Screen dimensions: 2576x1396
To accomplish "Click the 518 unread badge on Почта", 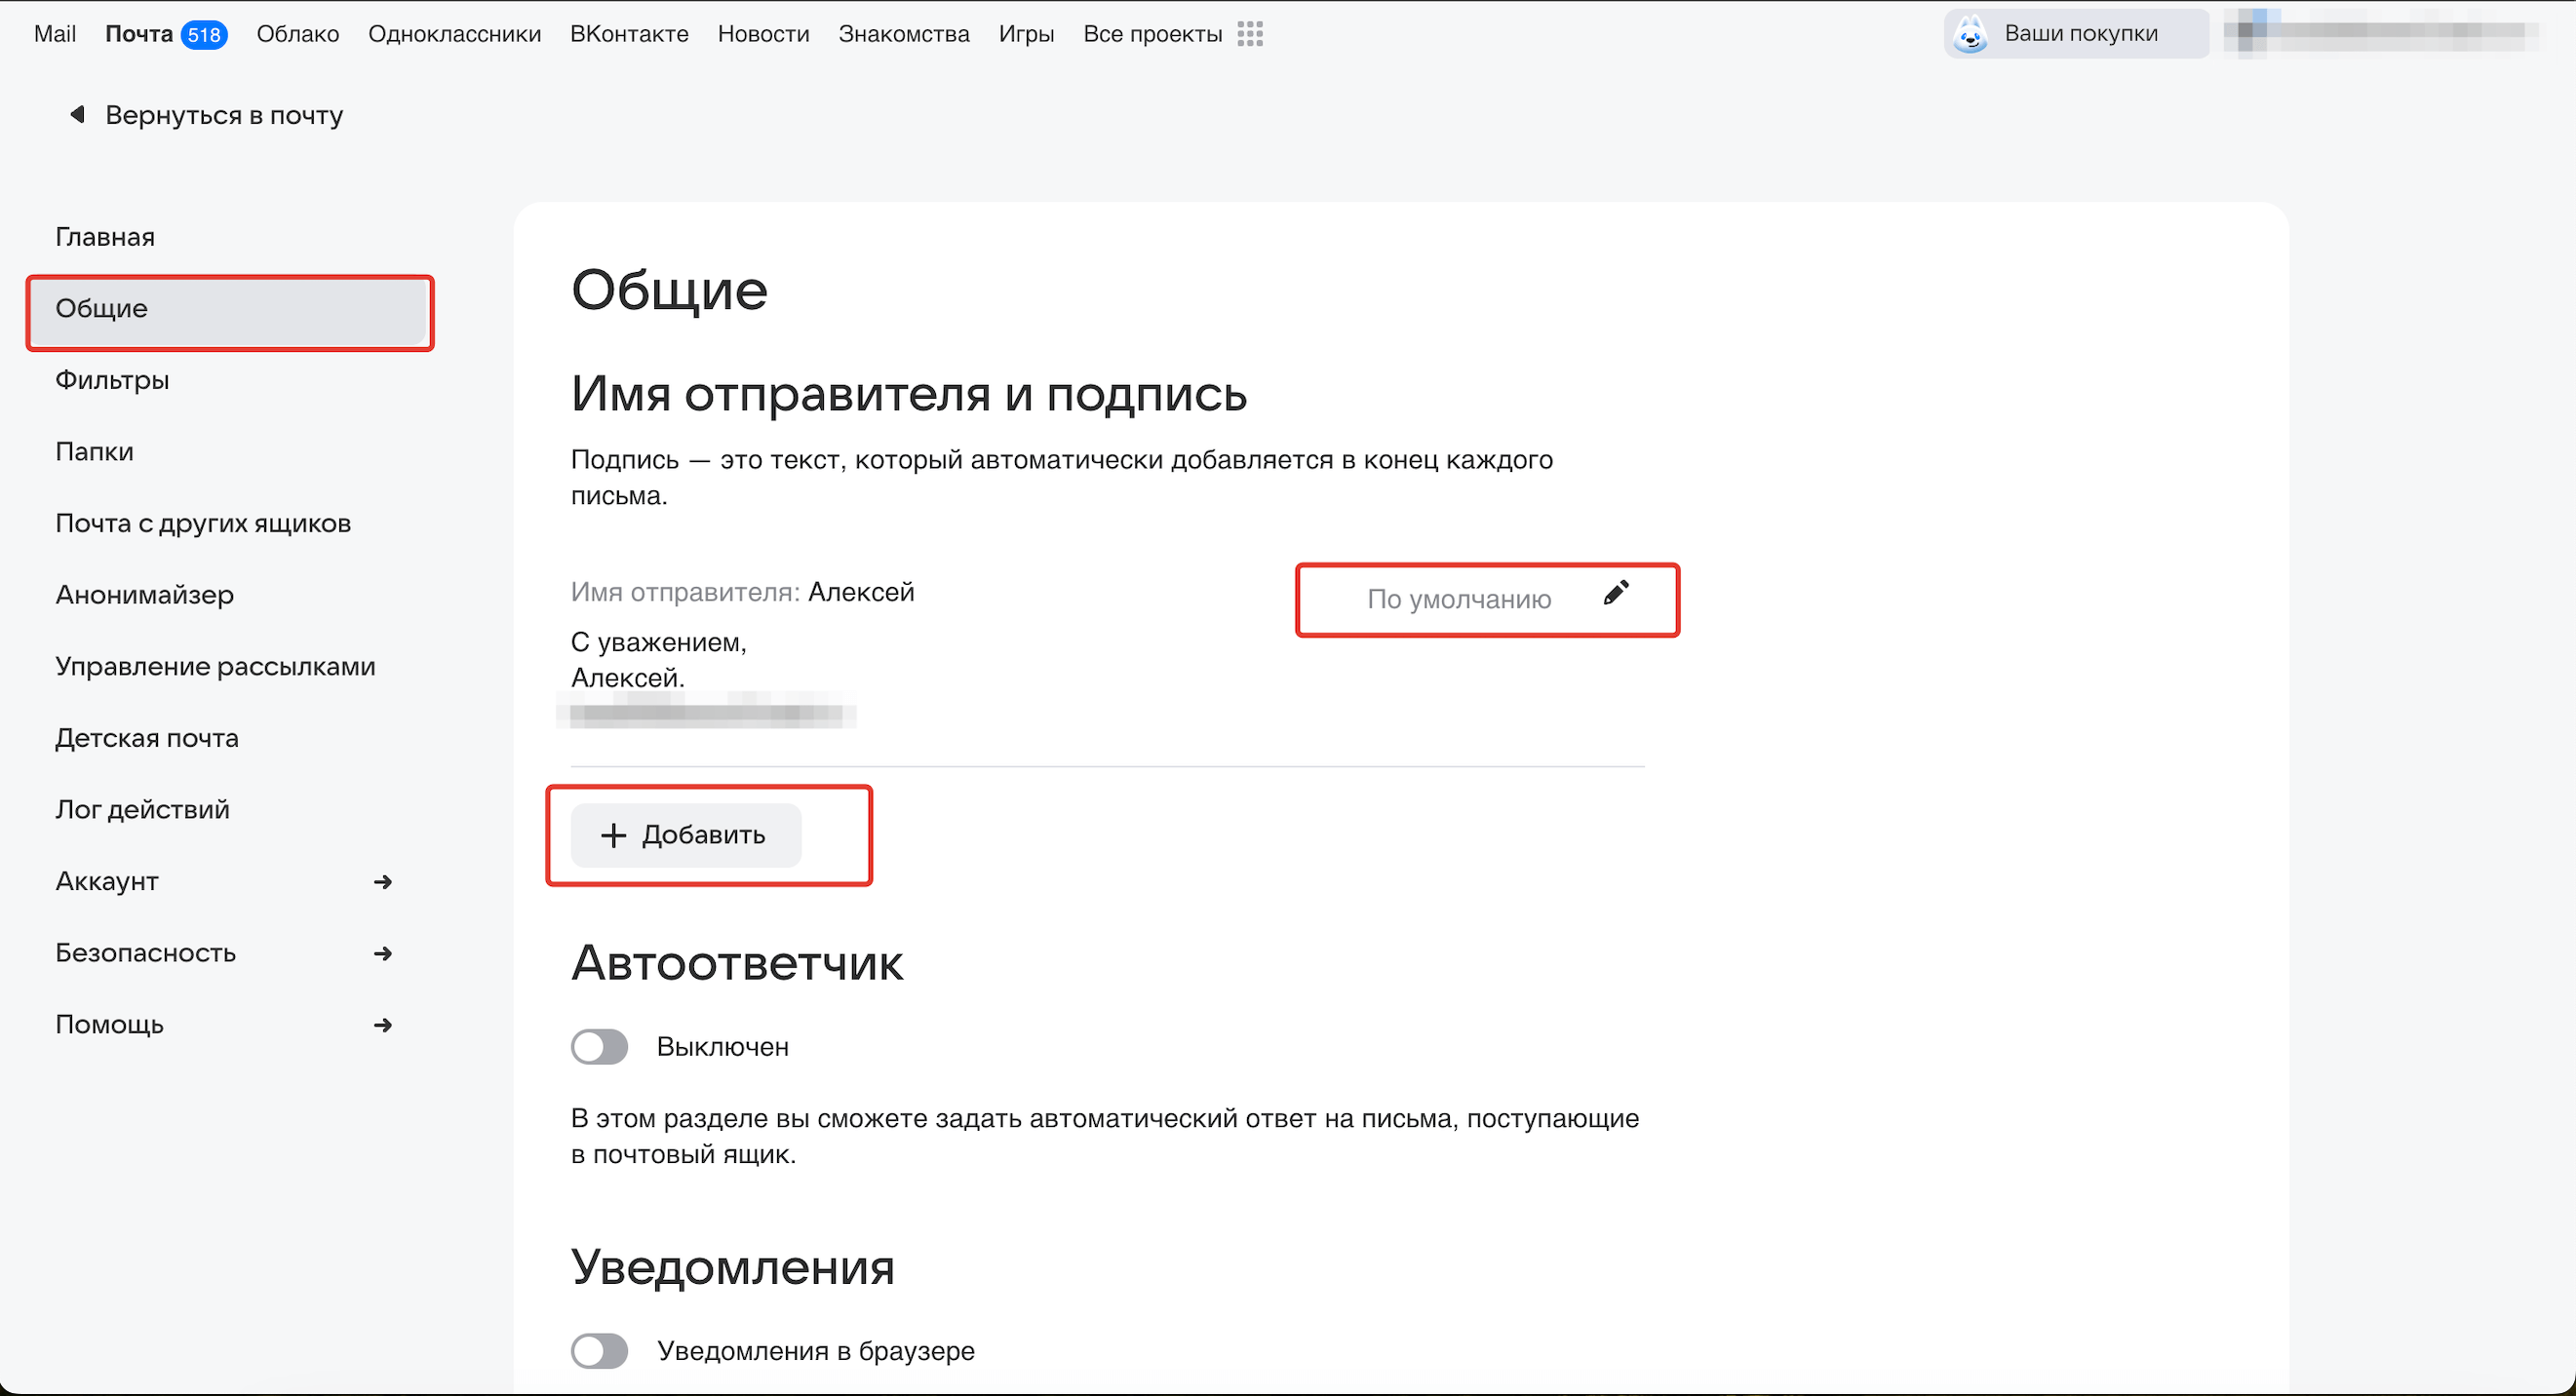I will [204, 35].
